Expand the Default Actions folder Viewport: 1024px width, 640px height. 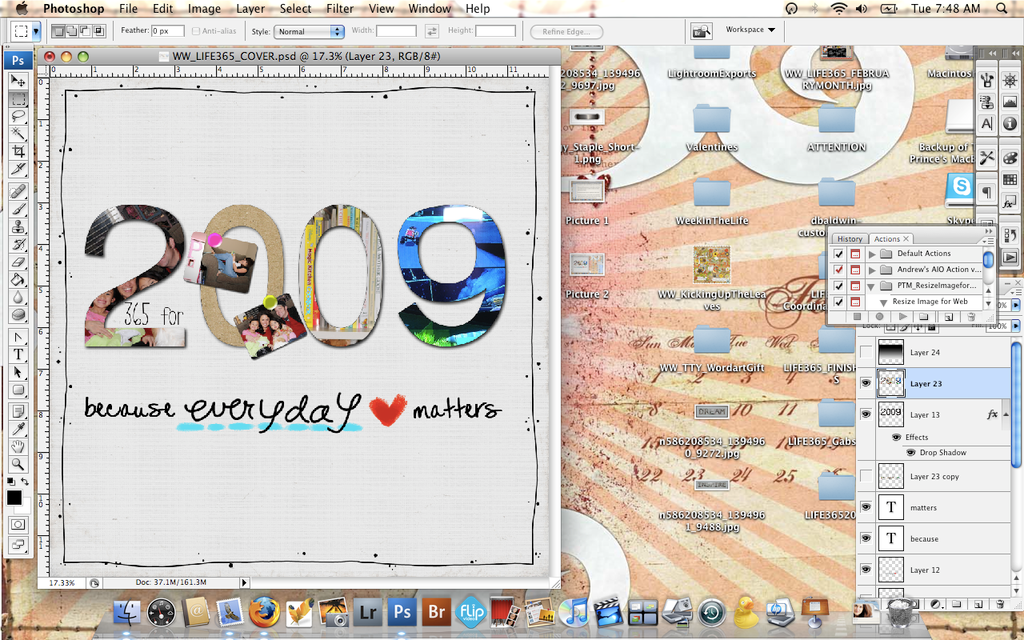click(872, 254)
